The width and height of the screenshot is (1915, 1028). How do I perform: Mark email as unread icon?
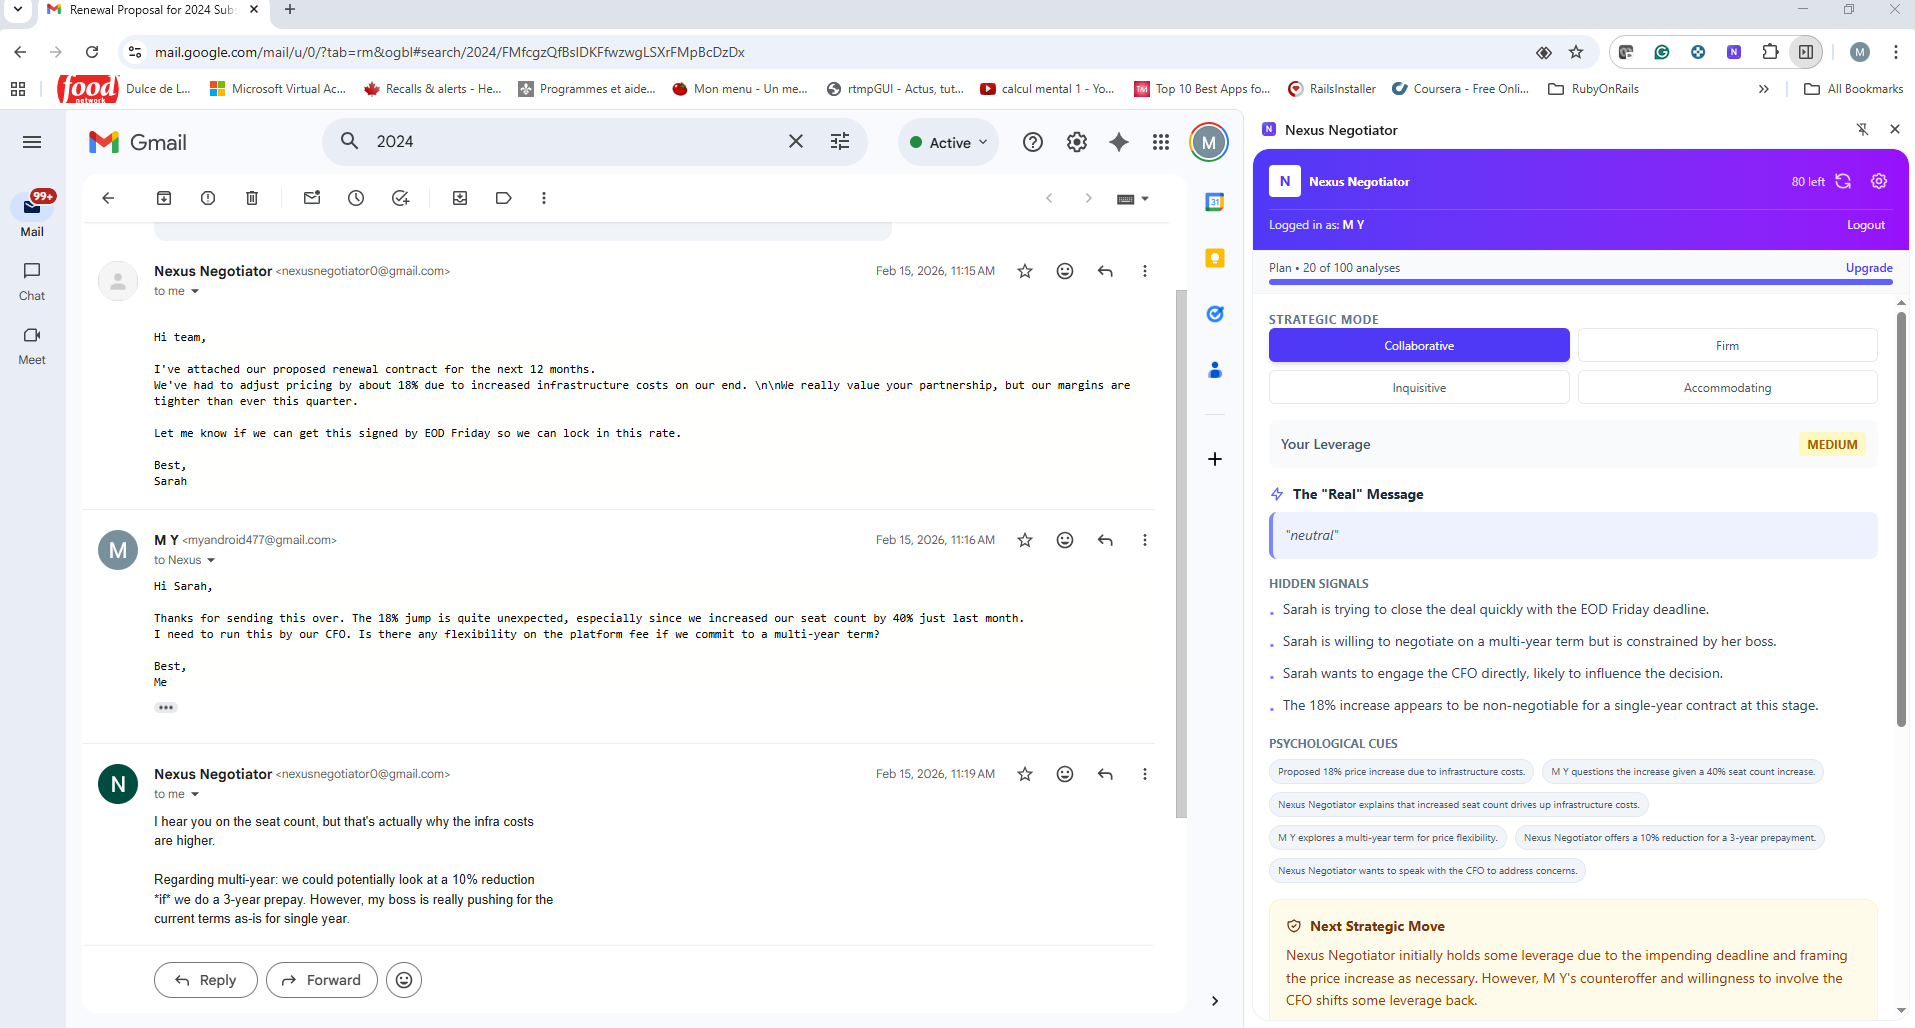click(312, 198)
